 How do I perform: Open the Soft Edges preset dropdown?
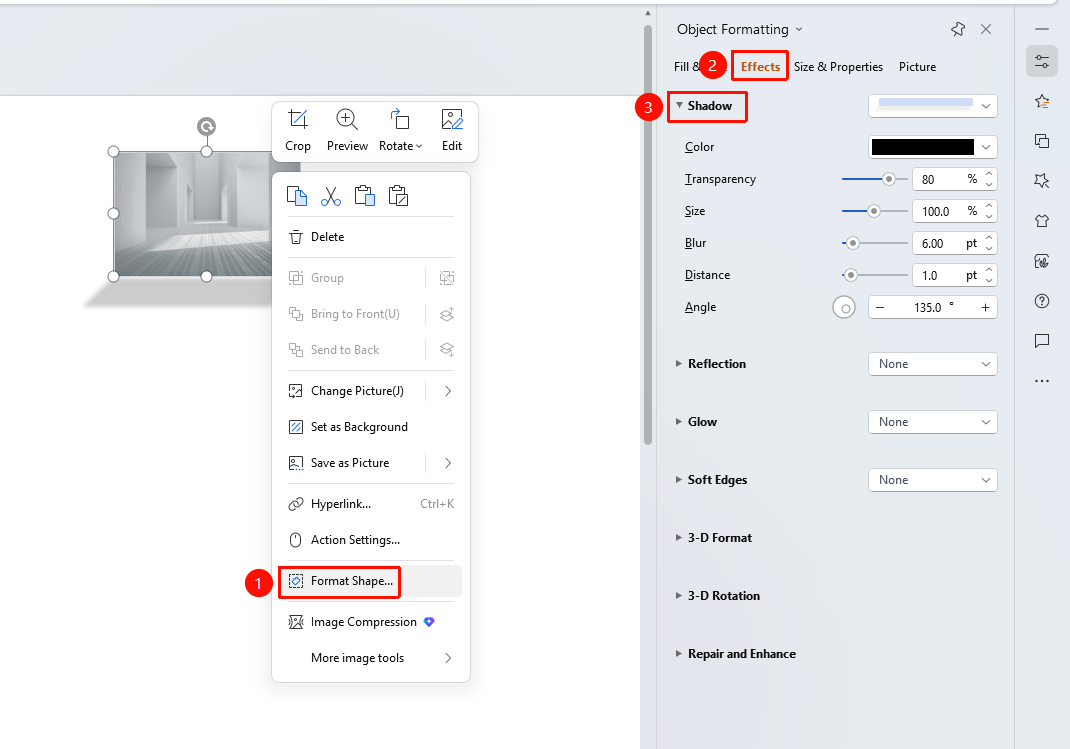coord(933,480)
